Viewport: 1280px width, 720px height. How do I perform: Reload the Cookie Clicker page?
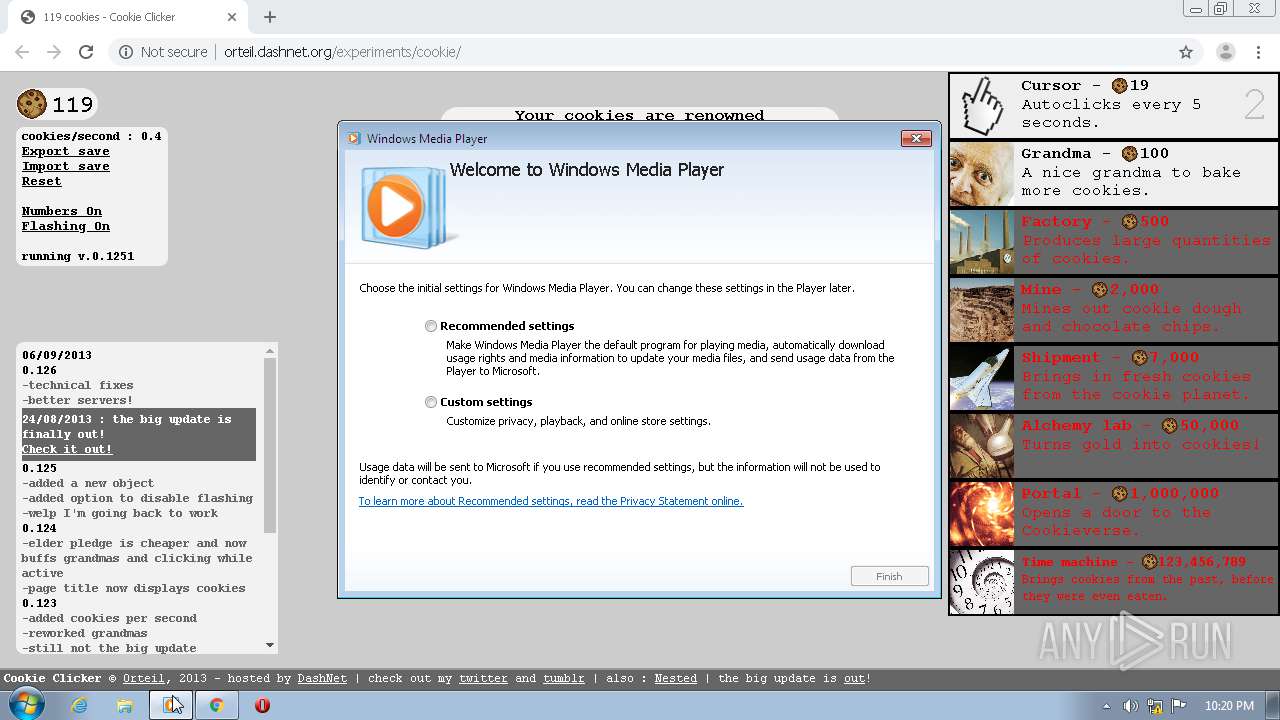[x=86, y=52]
